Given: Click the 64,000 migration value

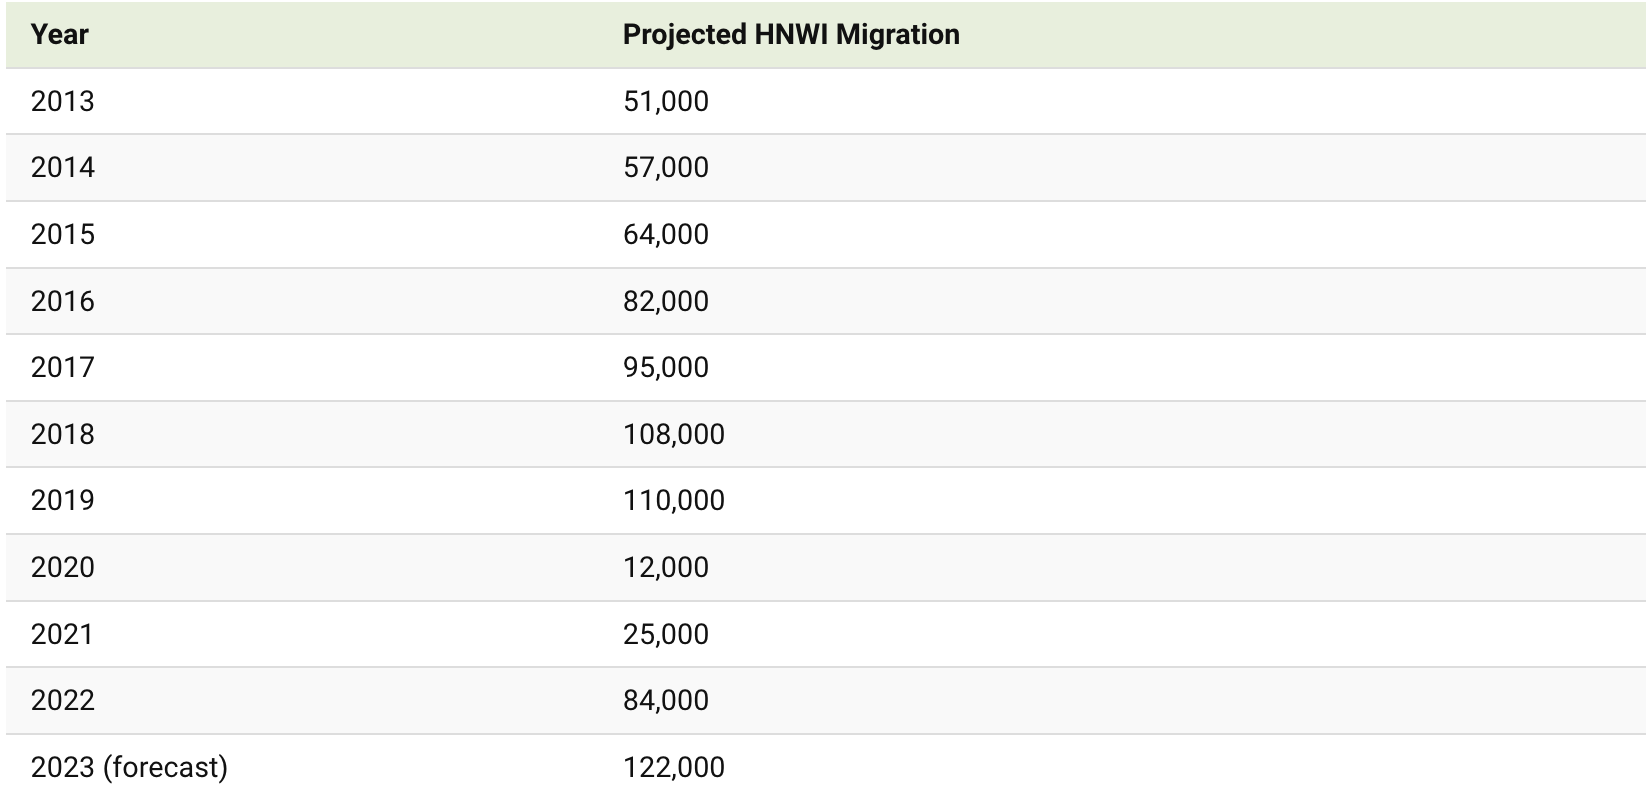Looking at the screenshot, I should click(666, 234).
